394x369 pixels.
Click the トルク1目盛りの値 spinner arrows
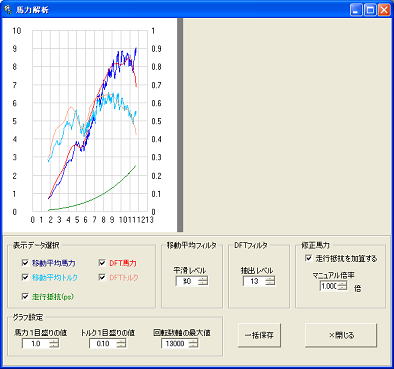click(x=121, y=343)
